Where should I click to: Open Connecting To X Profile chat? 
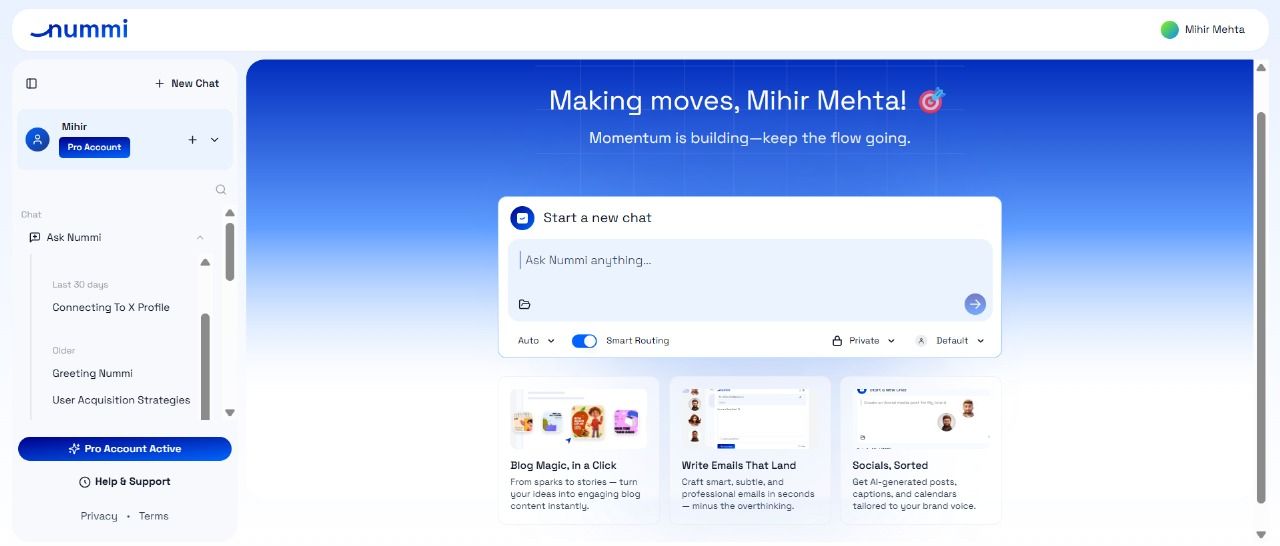point(111,308)
